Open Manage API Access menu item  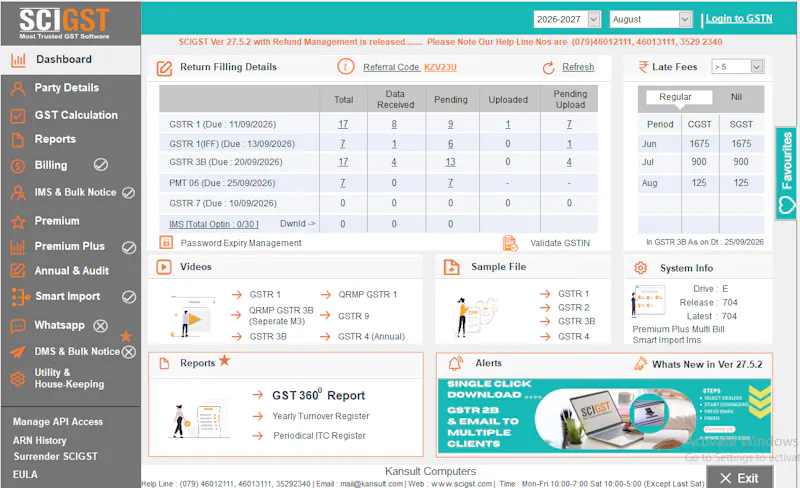(x=58, y=422)
